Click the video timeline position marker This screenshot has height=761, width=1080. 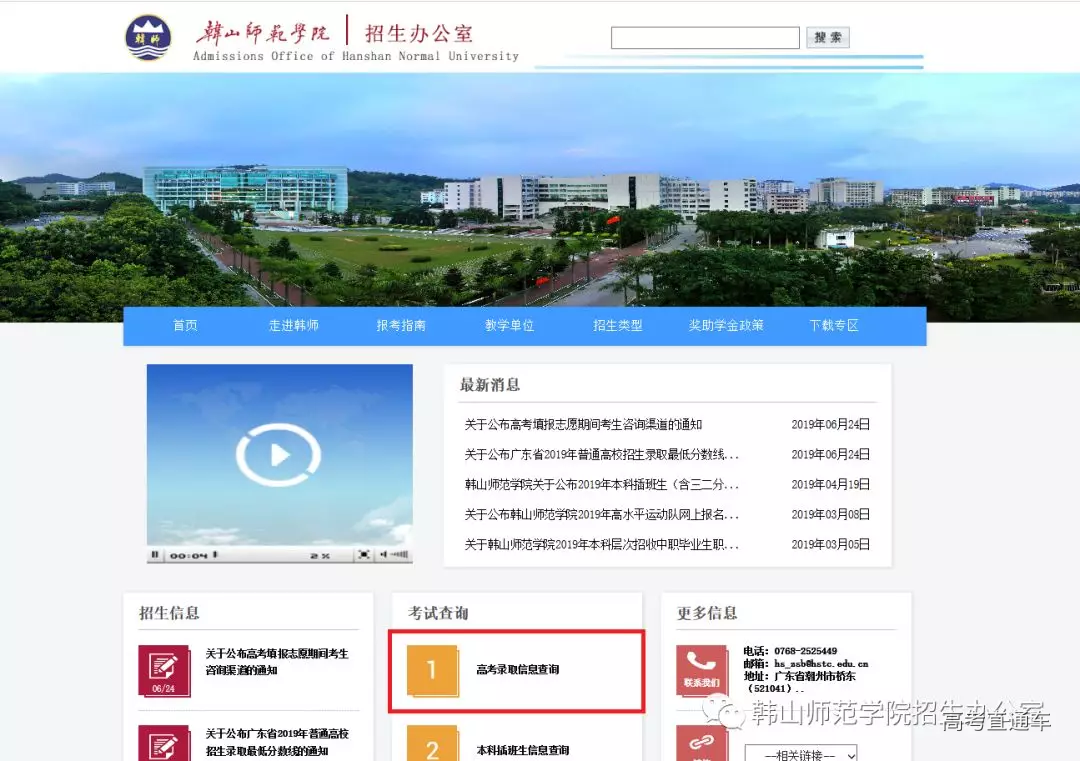215,555
